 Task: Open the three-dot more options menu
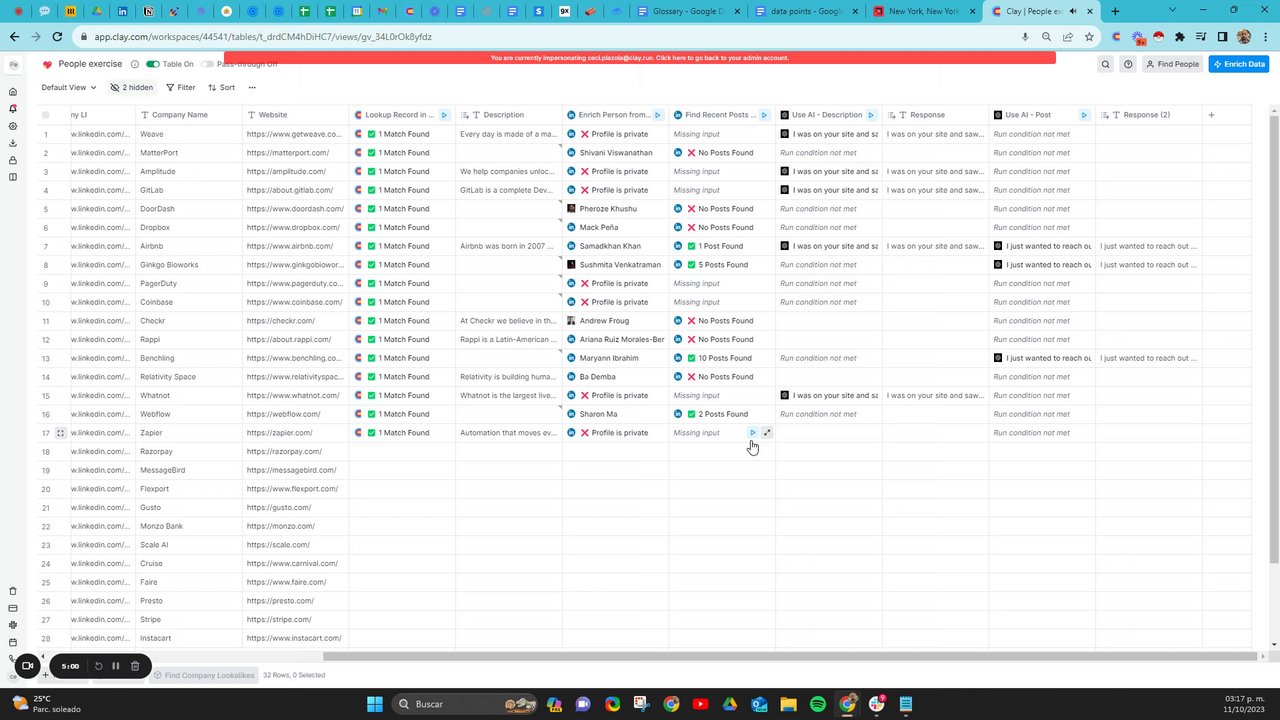(x=252, y=87)
